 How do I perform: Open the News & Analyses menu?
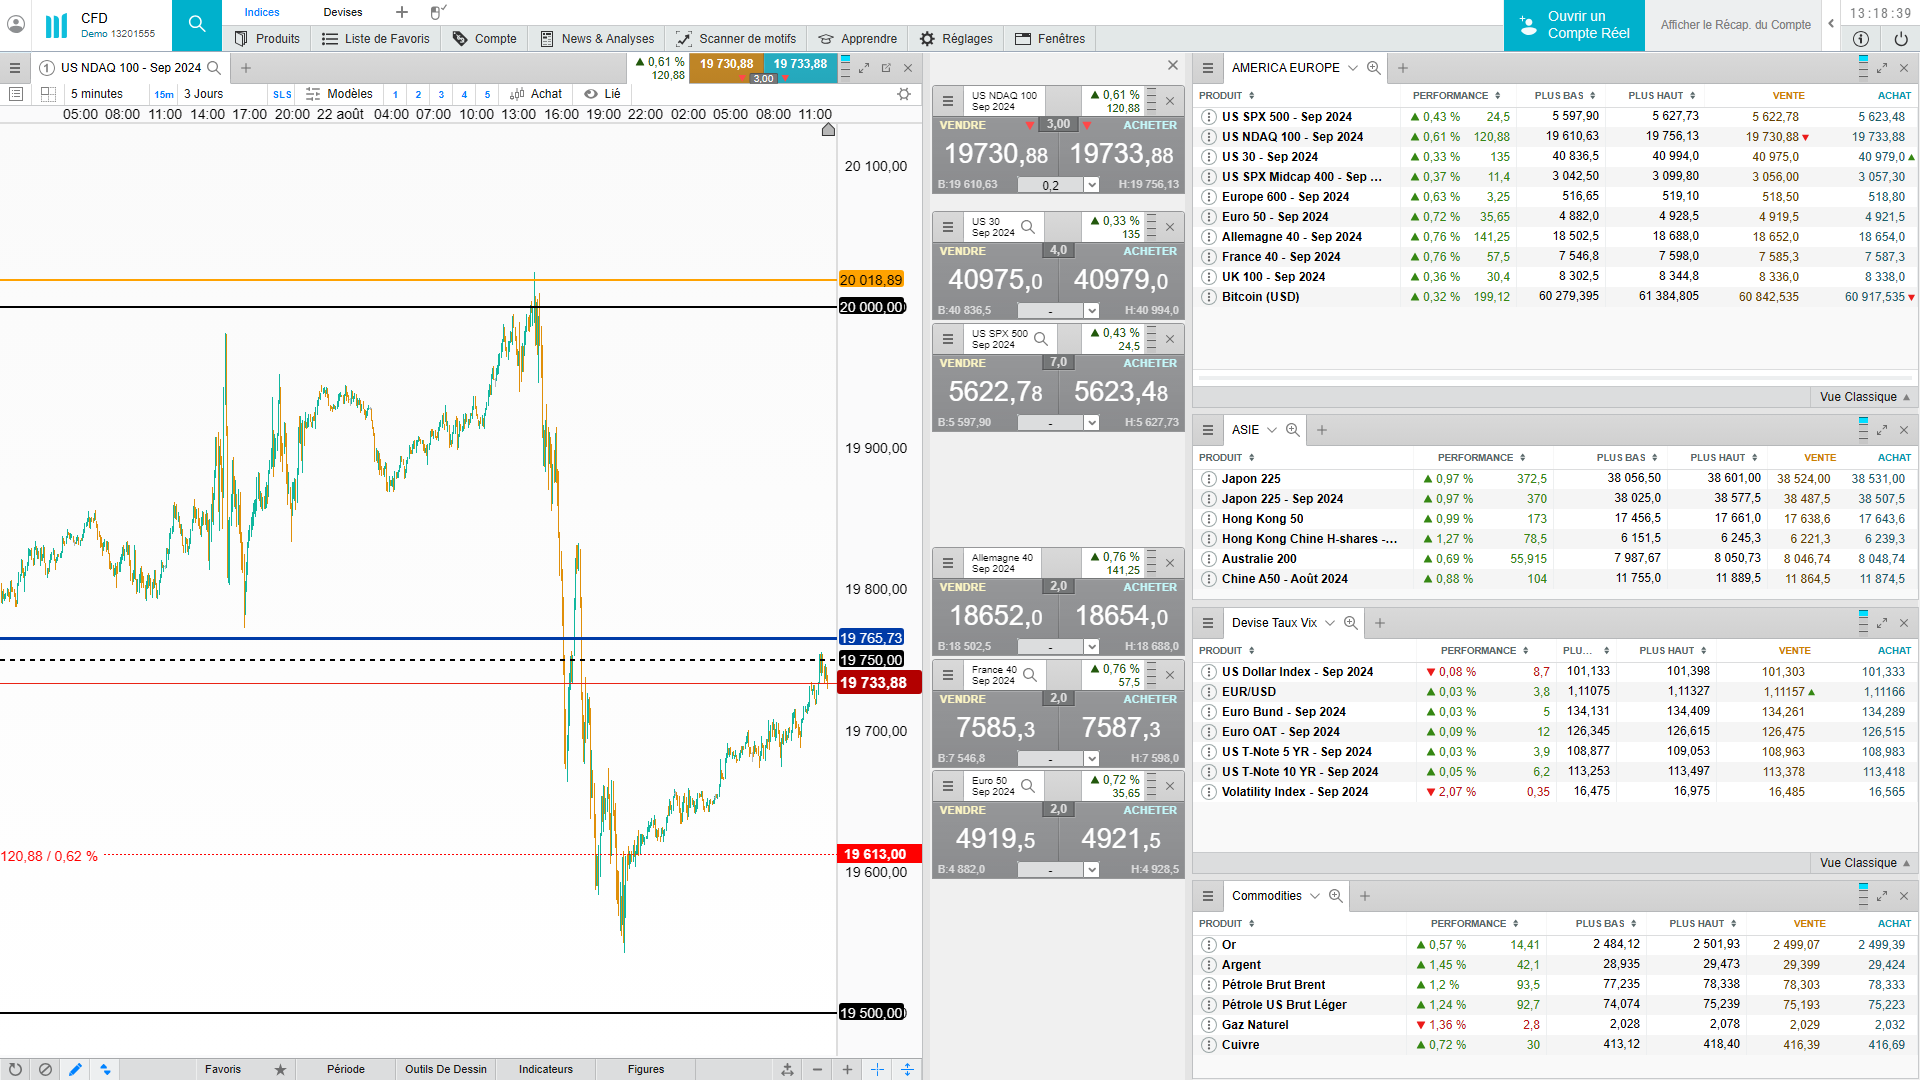point(597,39)
